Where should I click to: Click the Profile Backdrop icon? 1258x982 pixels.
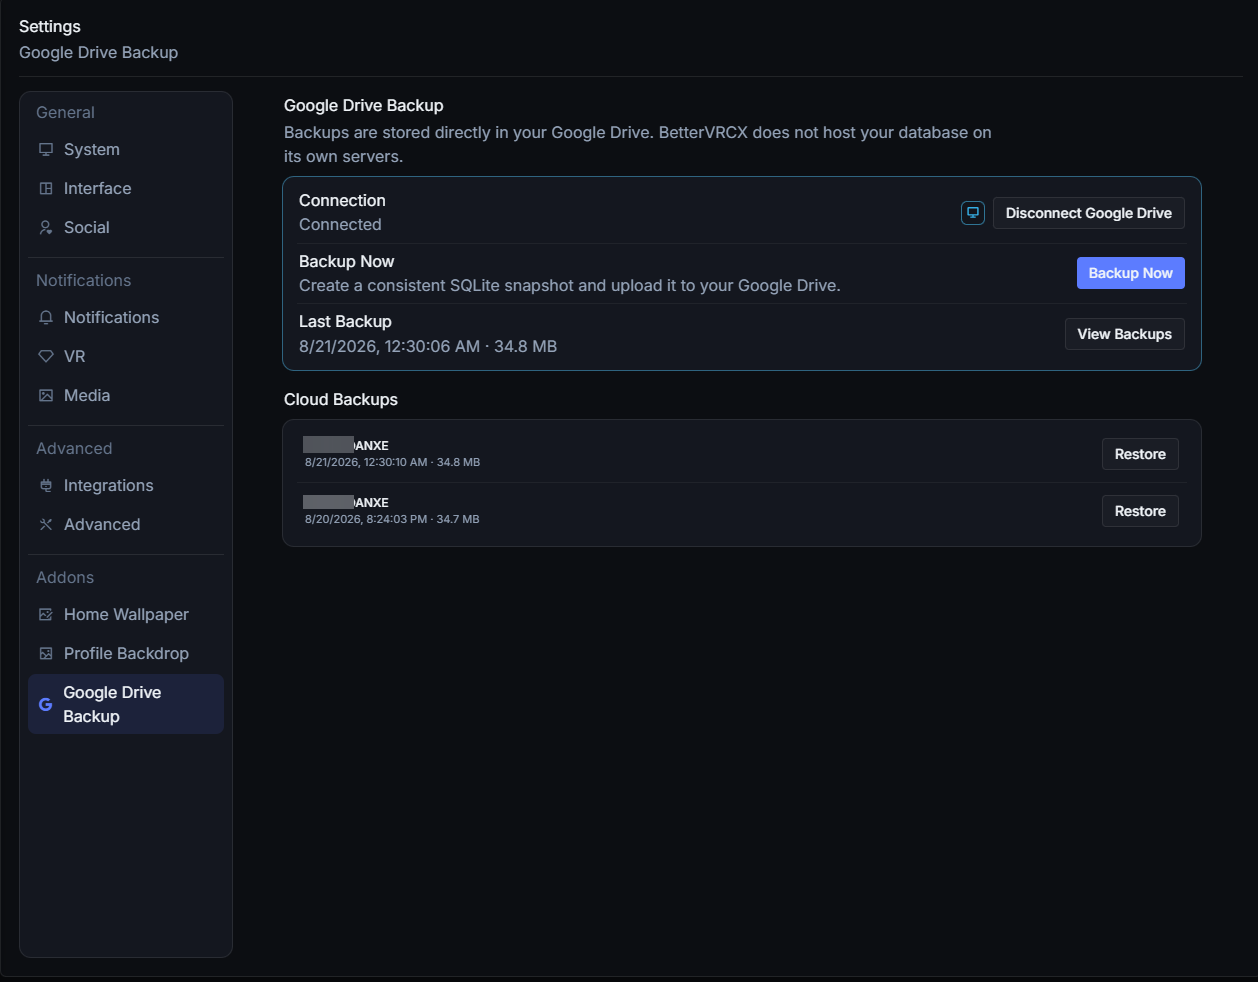point(46,654)
